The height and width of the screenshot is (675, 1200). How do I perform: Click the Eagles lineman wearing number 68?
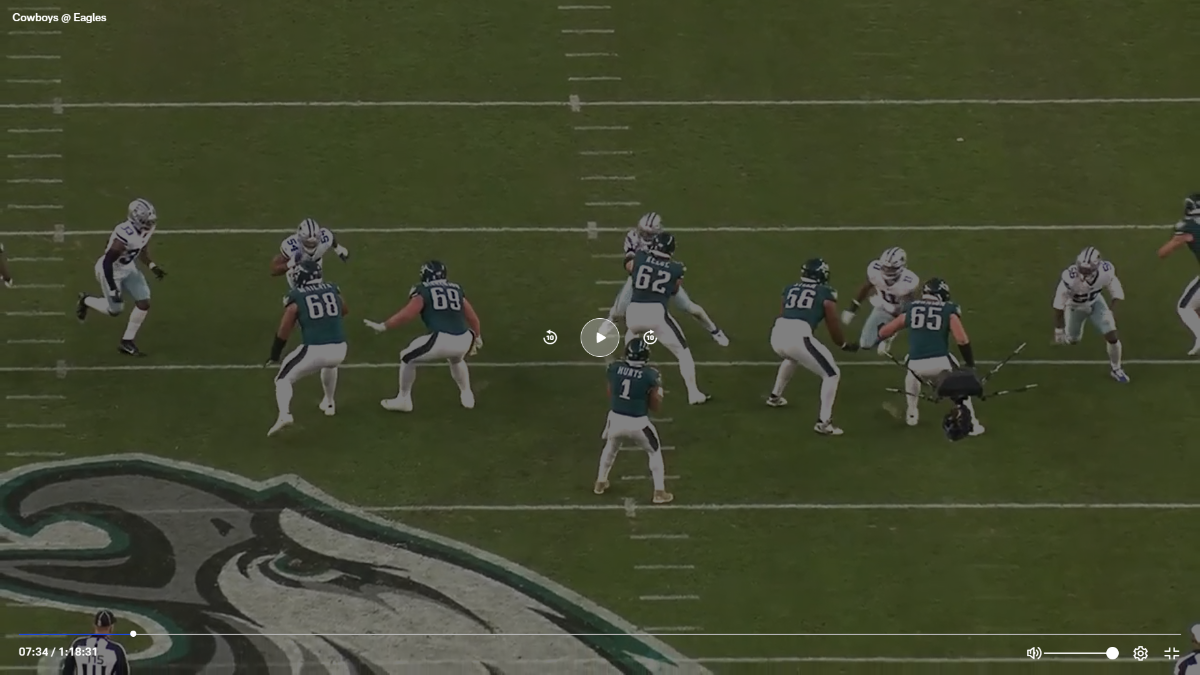(316, 320)
